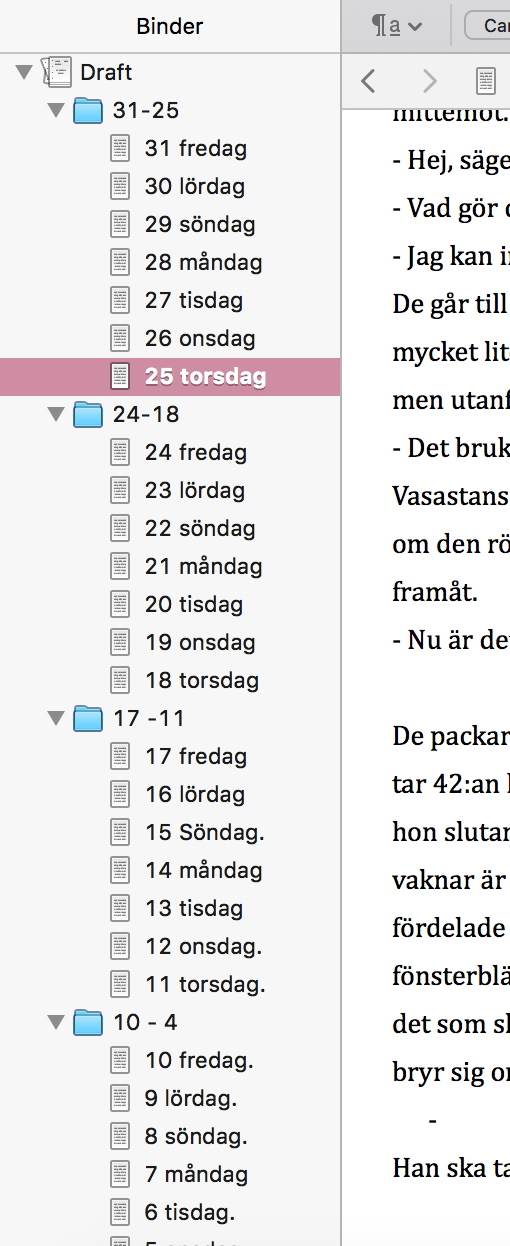Viewport: 510px width, 1246px height.
Task: Open the paragraph styles dropdown in toolbar
Action: pos(397,26)
